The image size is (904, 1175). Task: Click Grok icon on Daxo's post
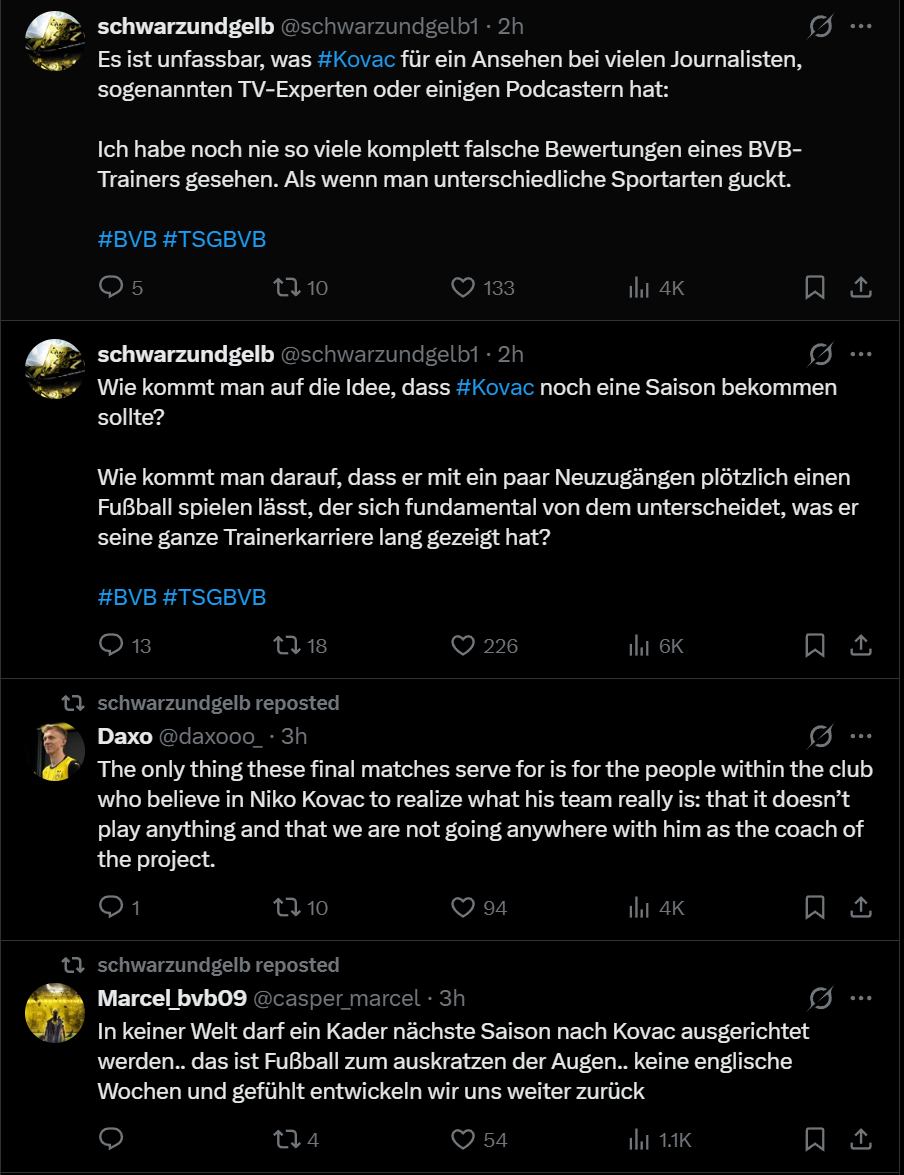click(820, 737)
